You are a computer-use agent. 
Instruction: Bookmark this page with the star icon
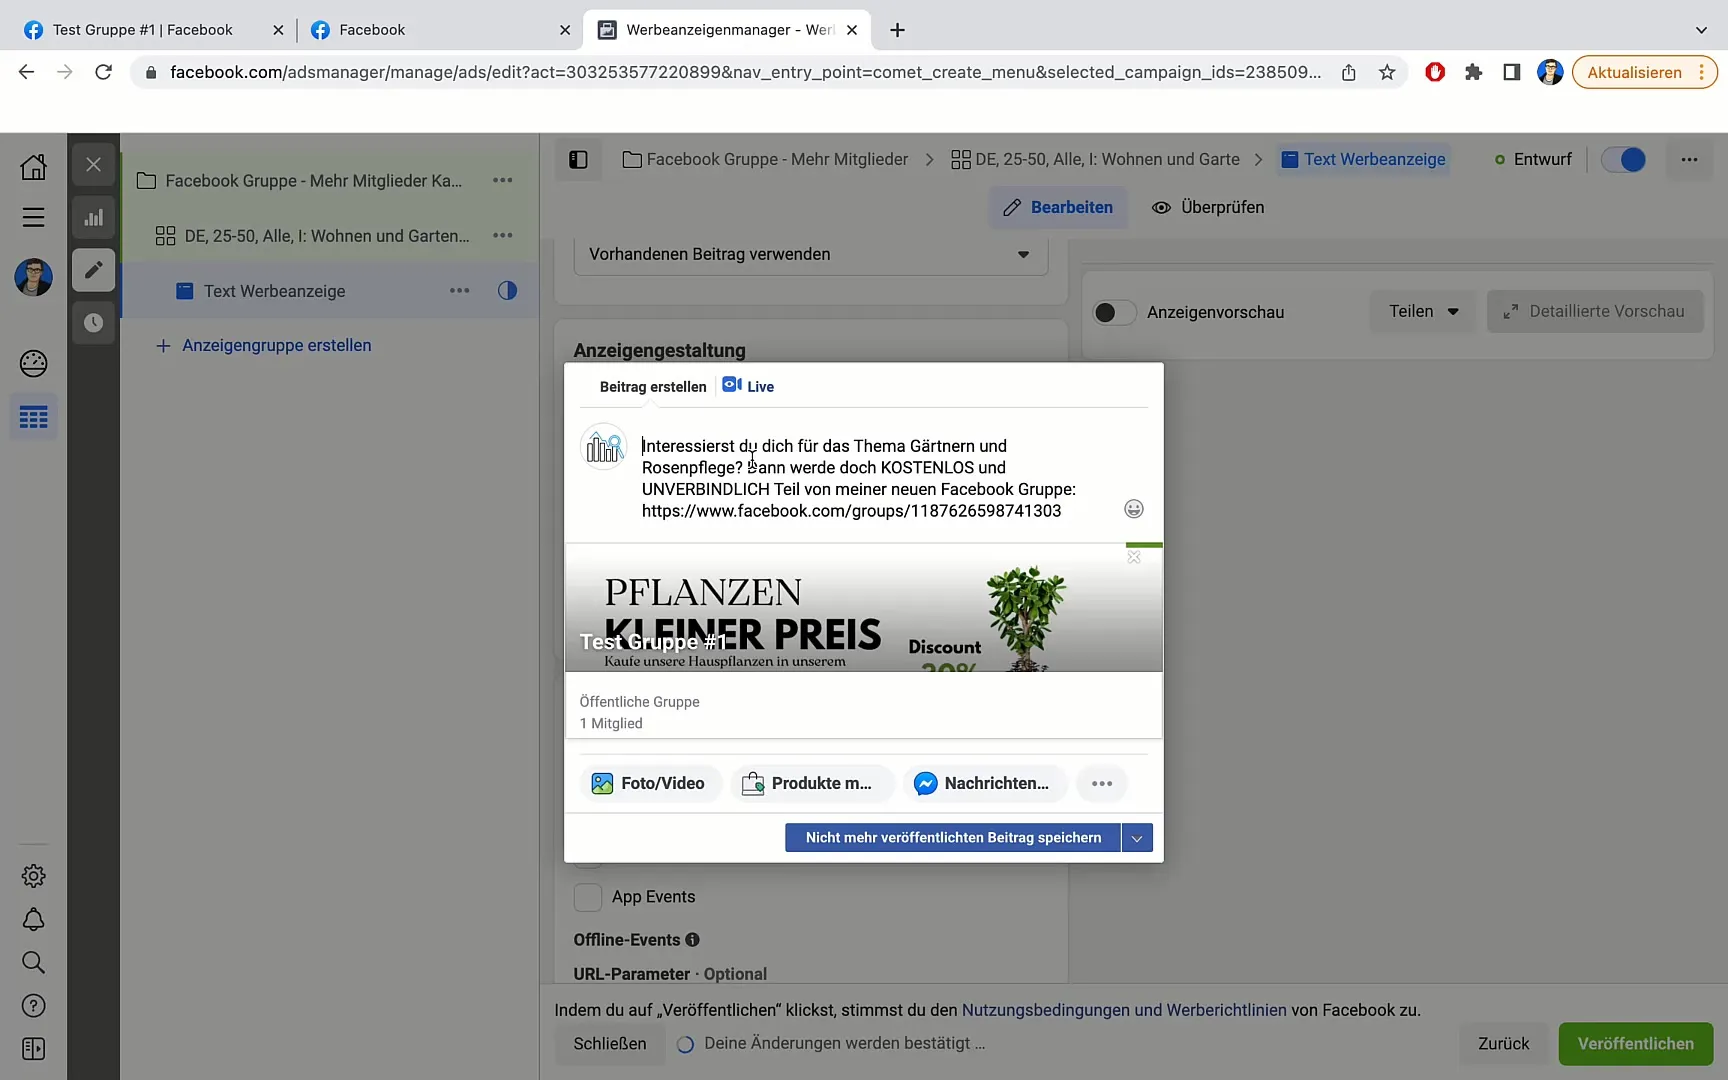pyautogui.click(x=1387, y=72)
